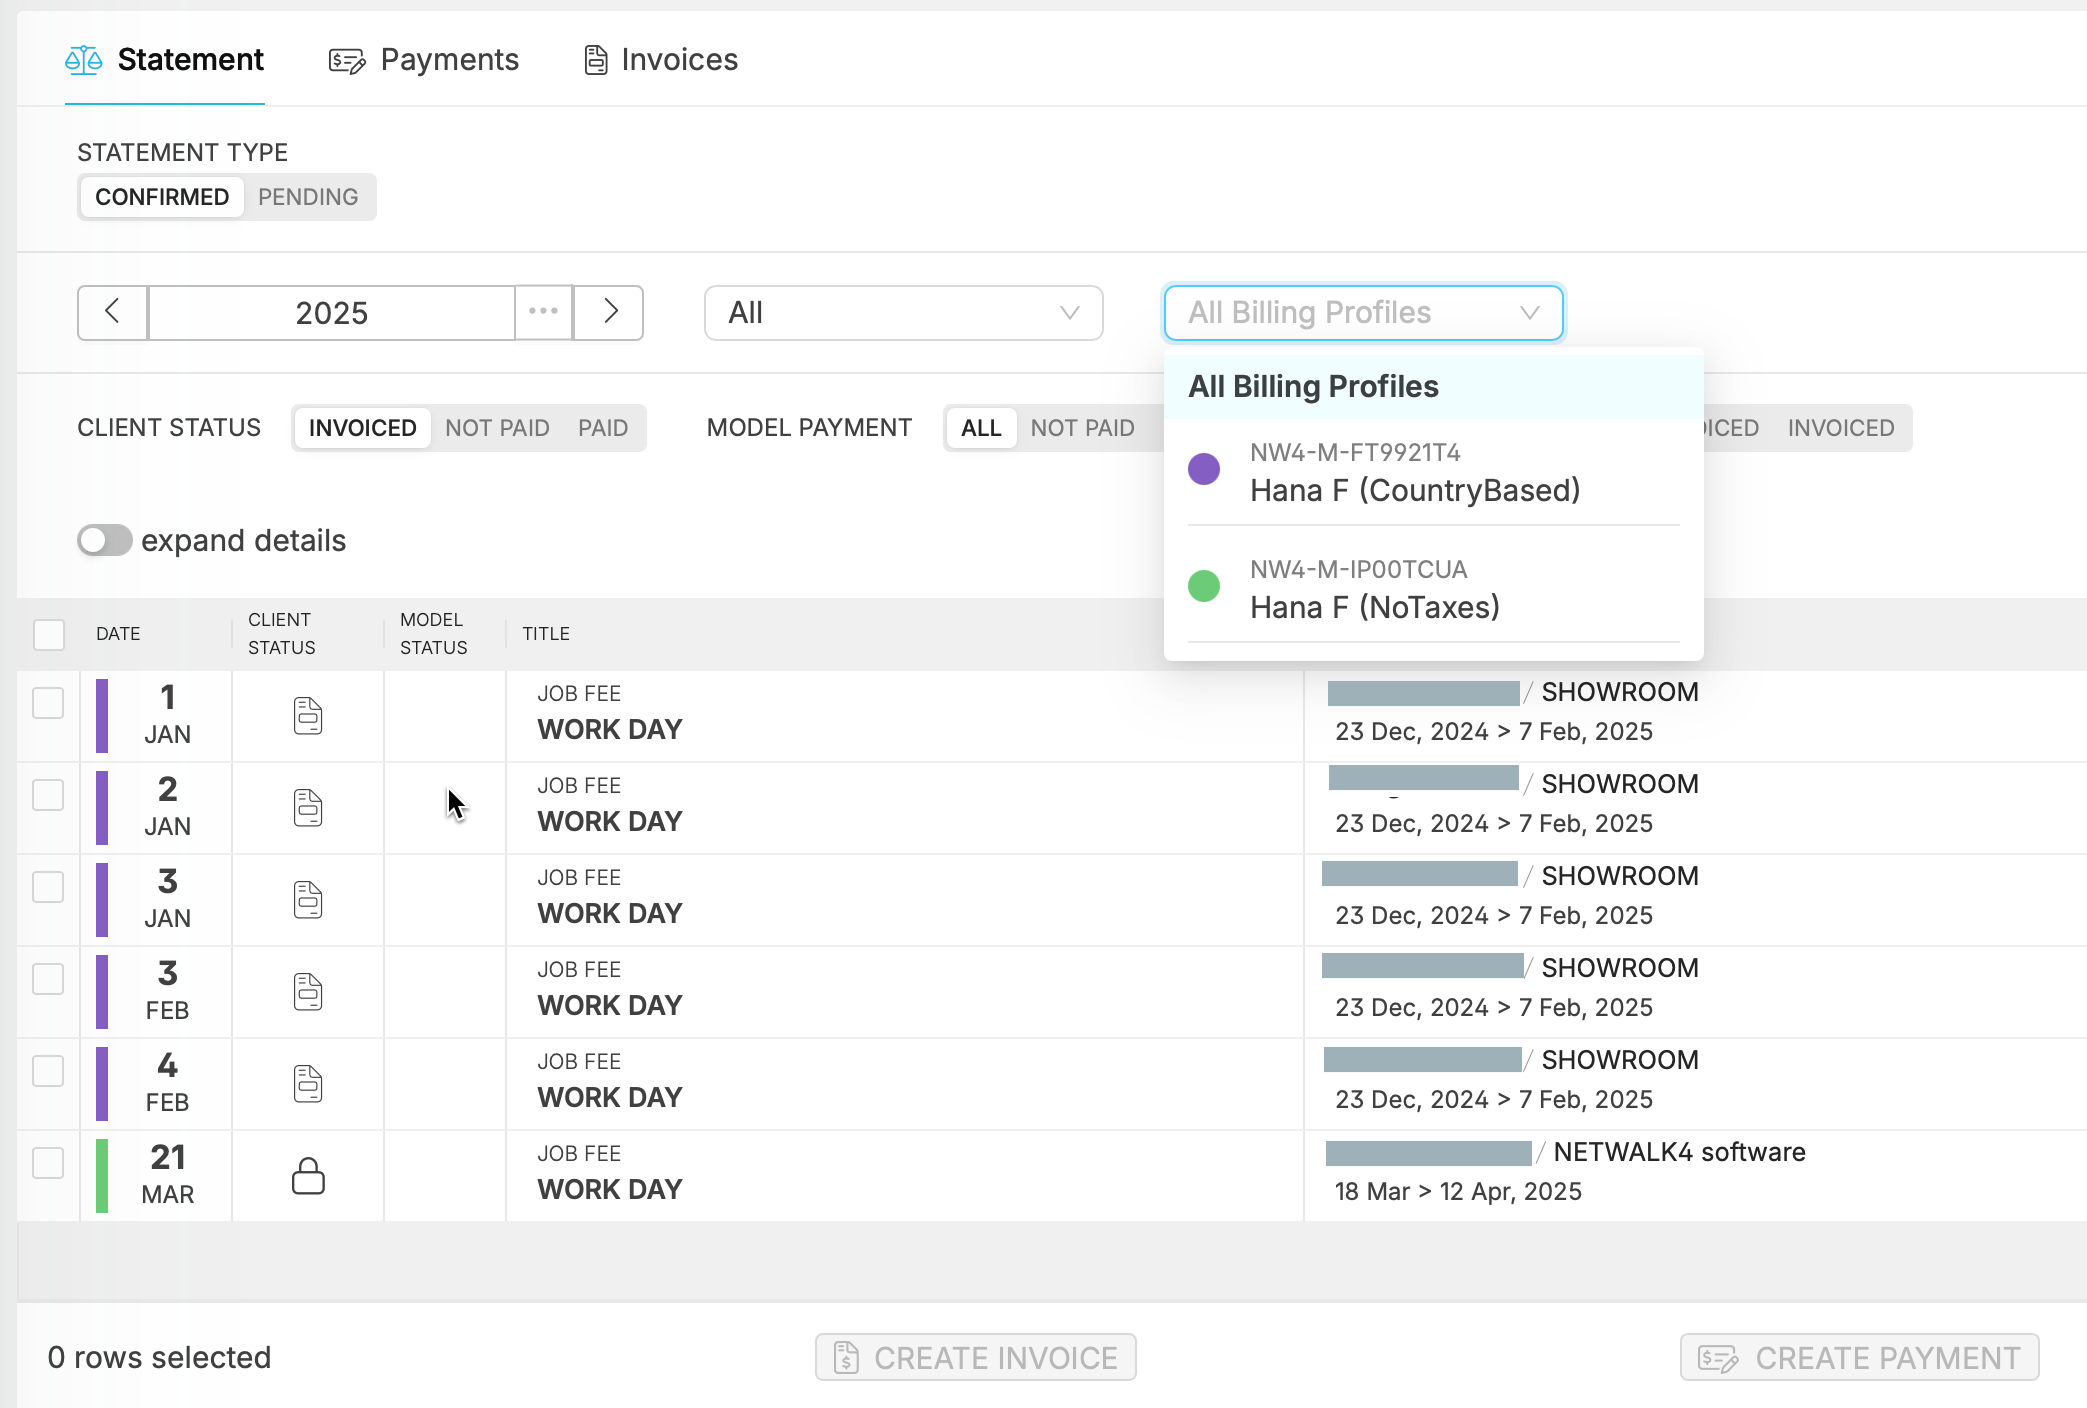Click the Statement scales icon

tap(84, 60)
